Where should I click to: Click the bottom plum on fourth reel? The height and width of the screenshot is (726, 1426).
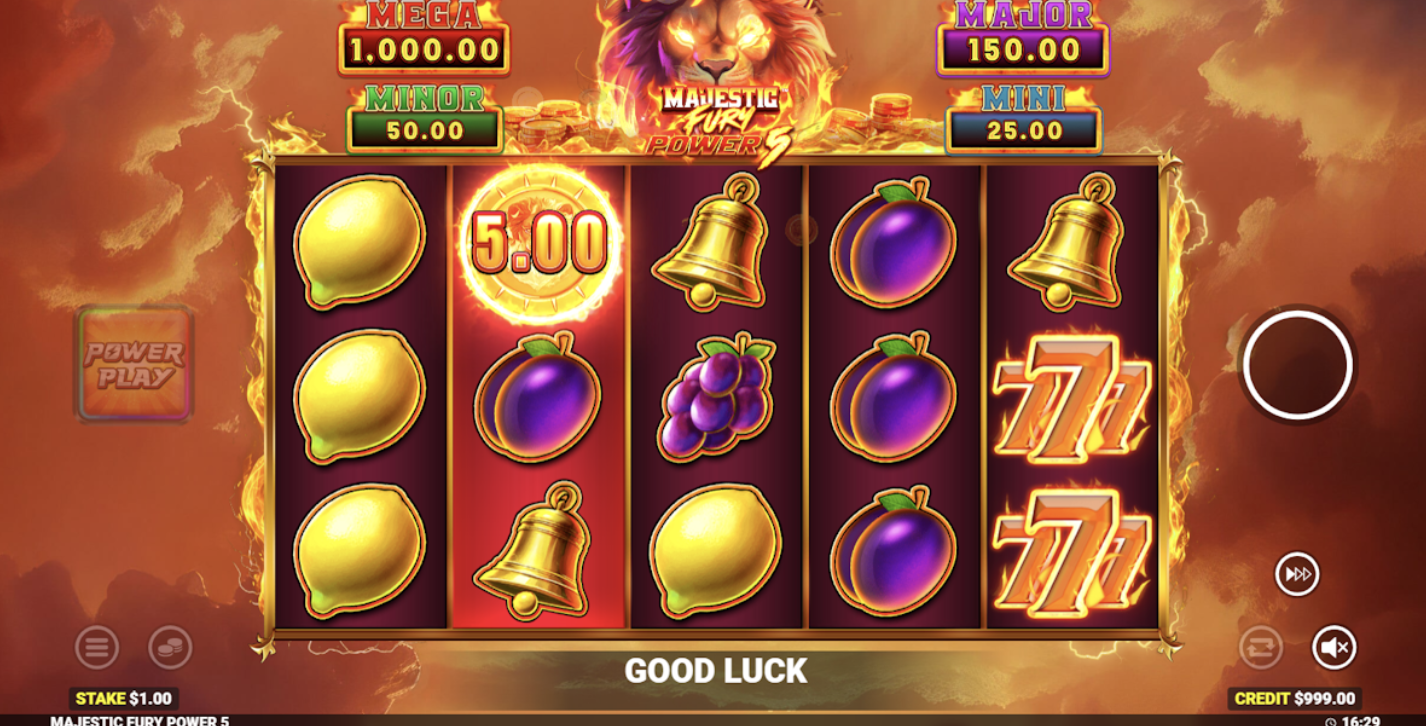(893, 551)
